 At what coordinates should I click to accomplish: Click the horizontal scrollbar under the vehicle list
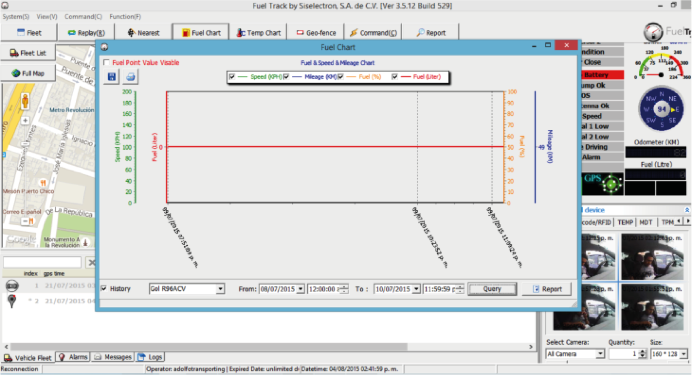(268, 347)
